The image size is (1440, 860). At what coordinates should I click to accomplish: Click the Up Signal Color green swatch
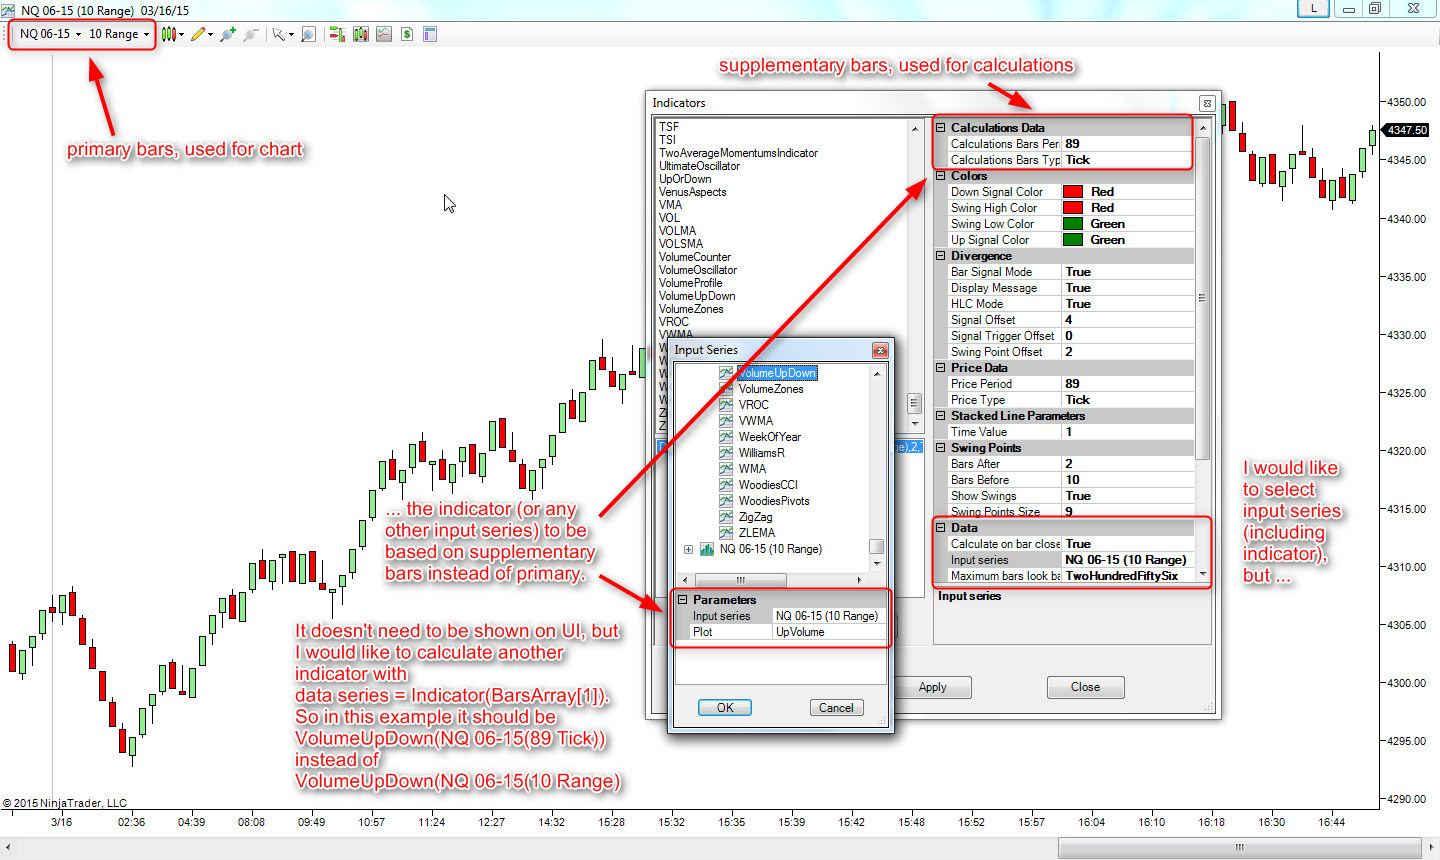click(1073, 240)
